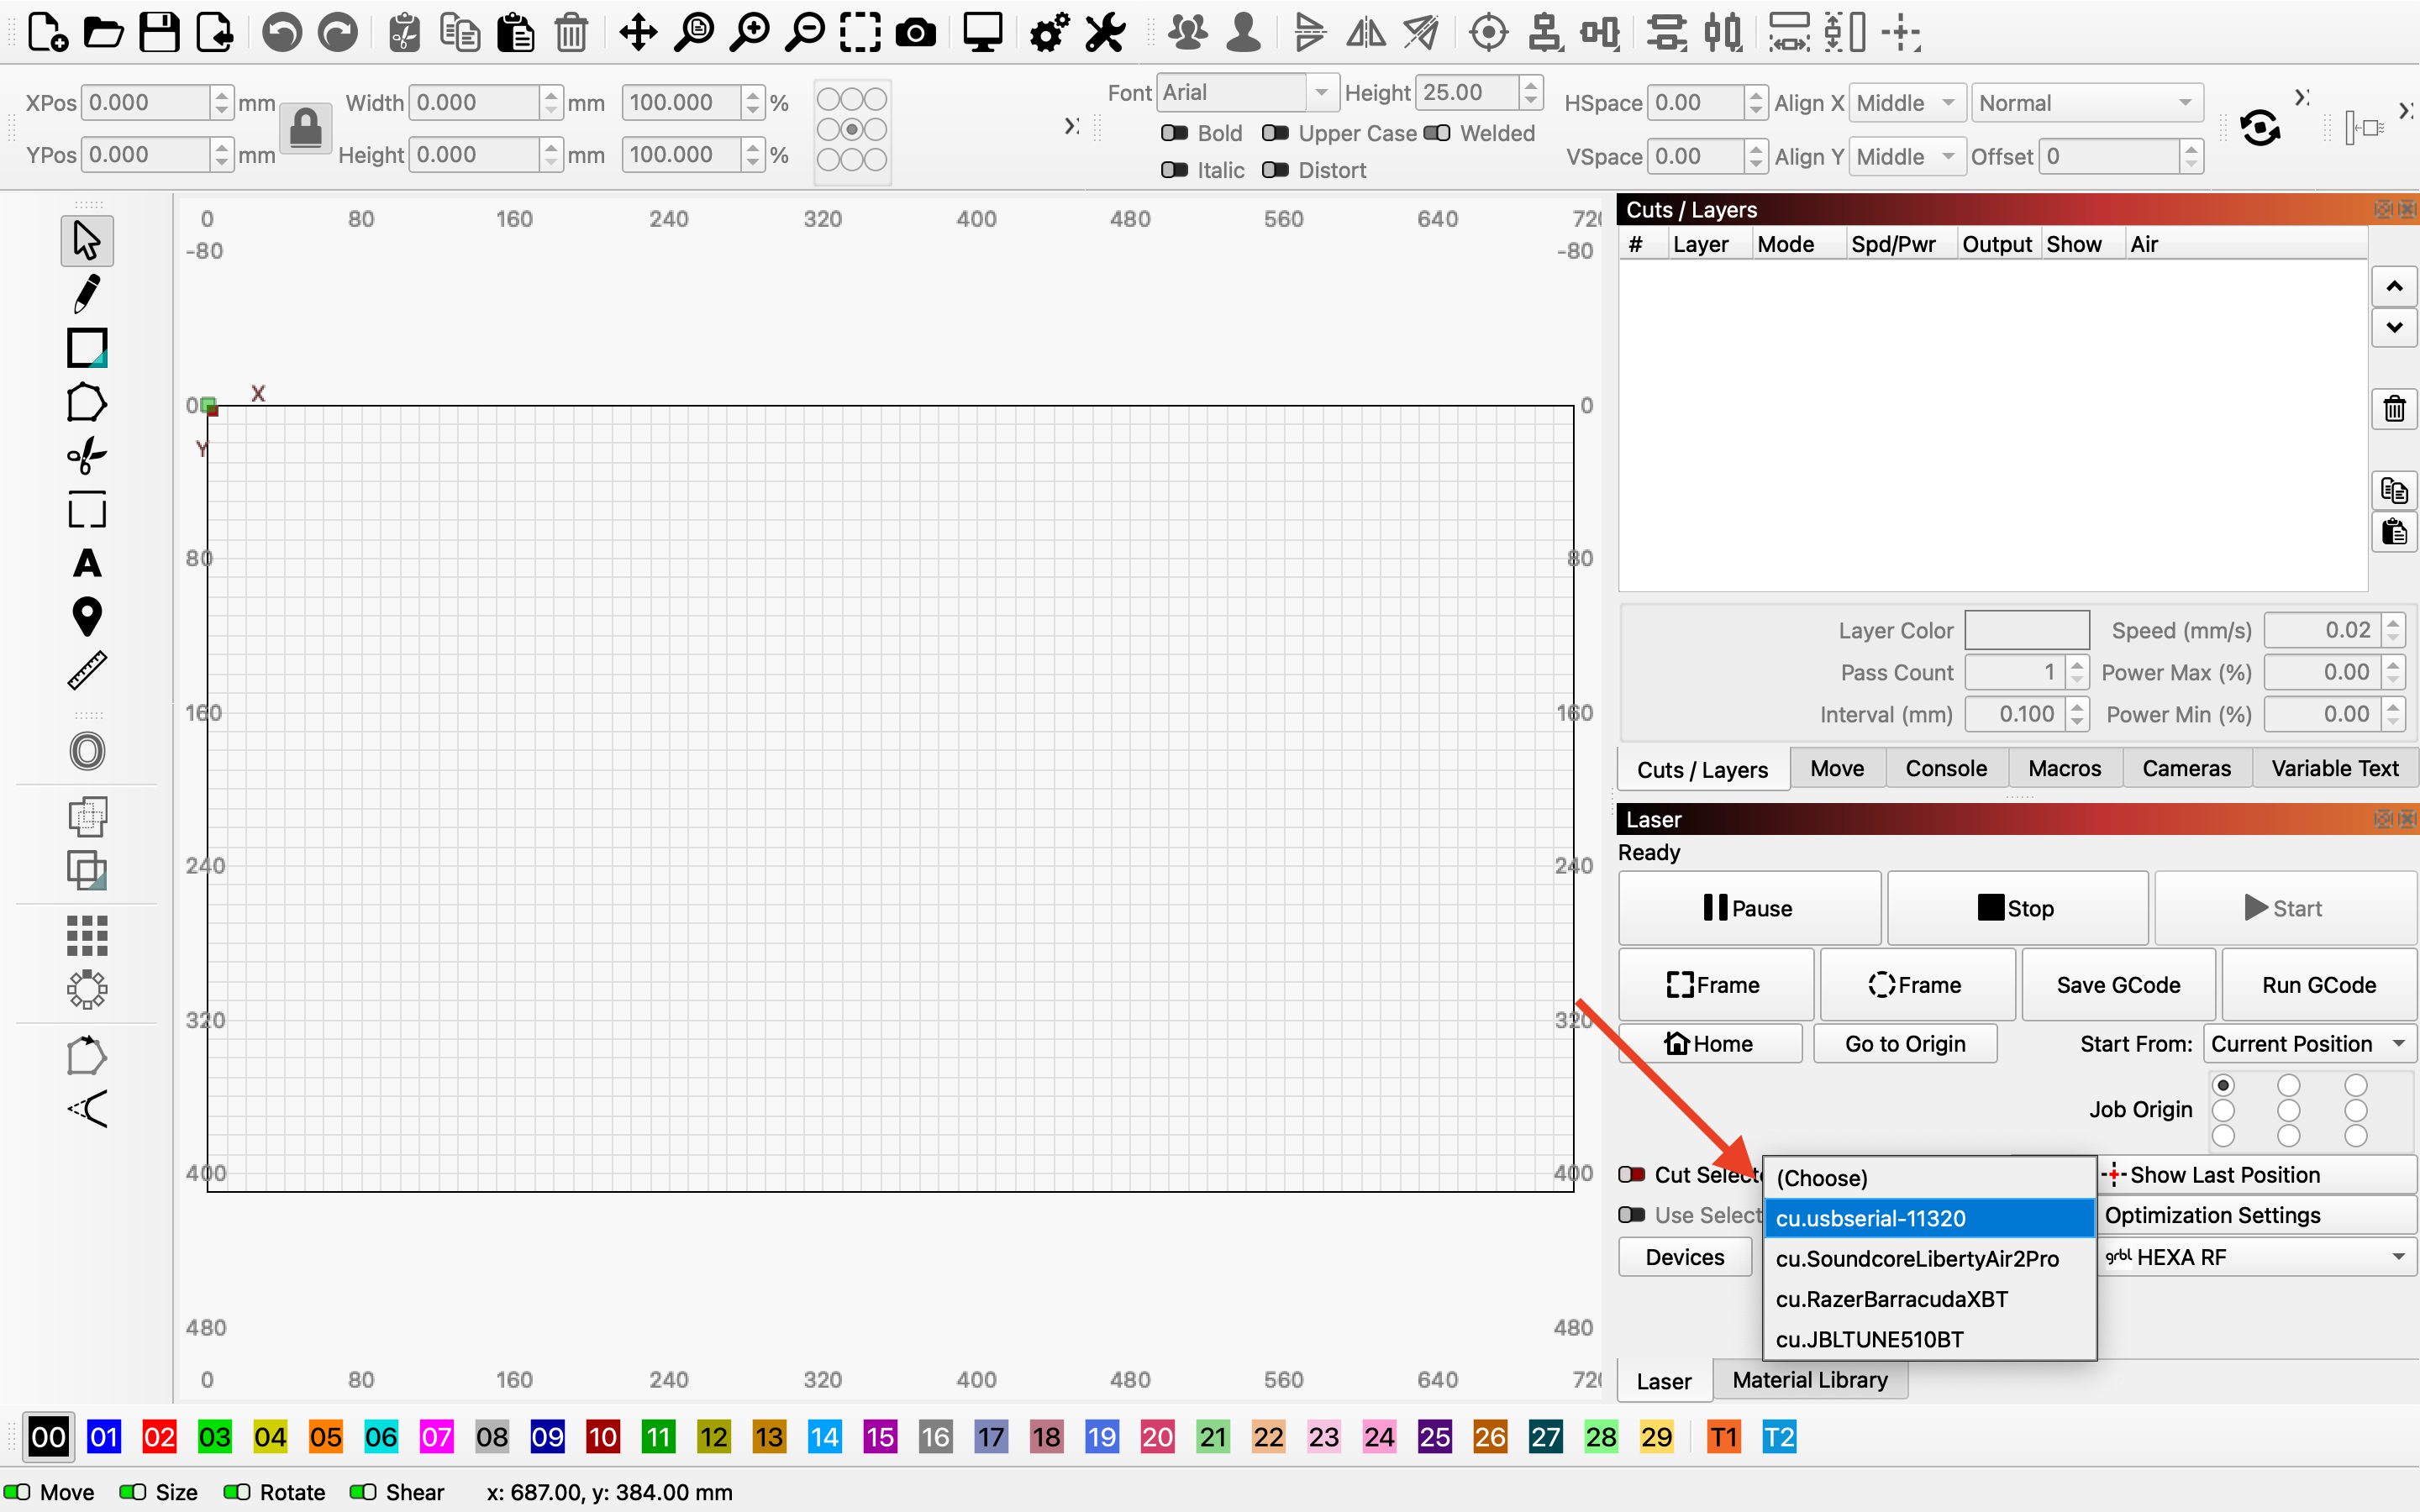Image resolution: width=2420 pixels, height=1512 pixels.
Task: Select the red 02 layer color swatch
Action: 160,1437
